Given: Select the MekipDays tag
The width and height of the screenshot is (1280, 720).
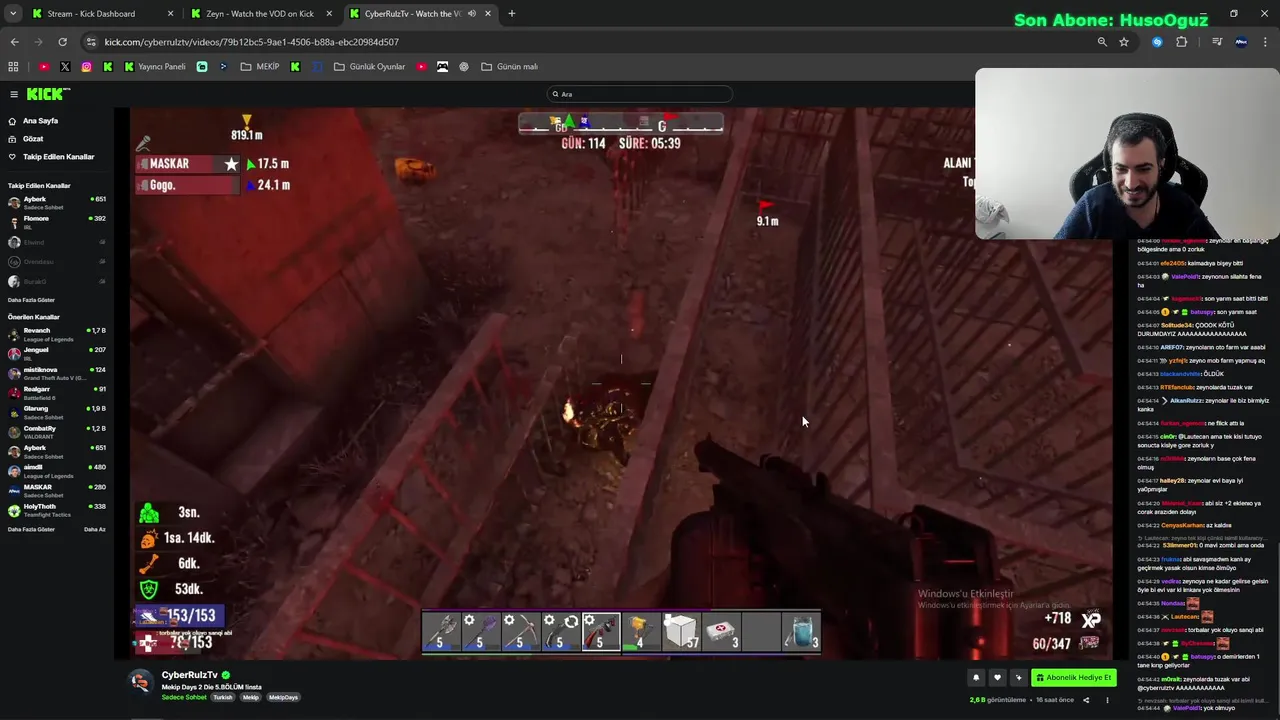Looking at the screenshot, I should [x=283, y=697].
